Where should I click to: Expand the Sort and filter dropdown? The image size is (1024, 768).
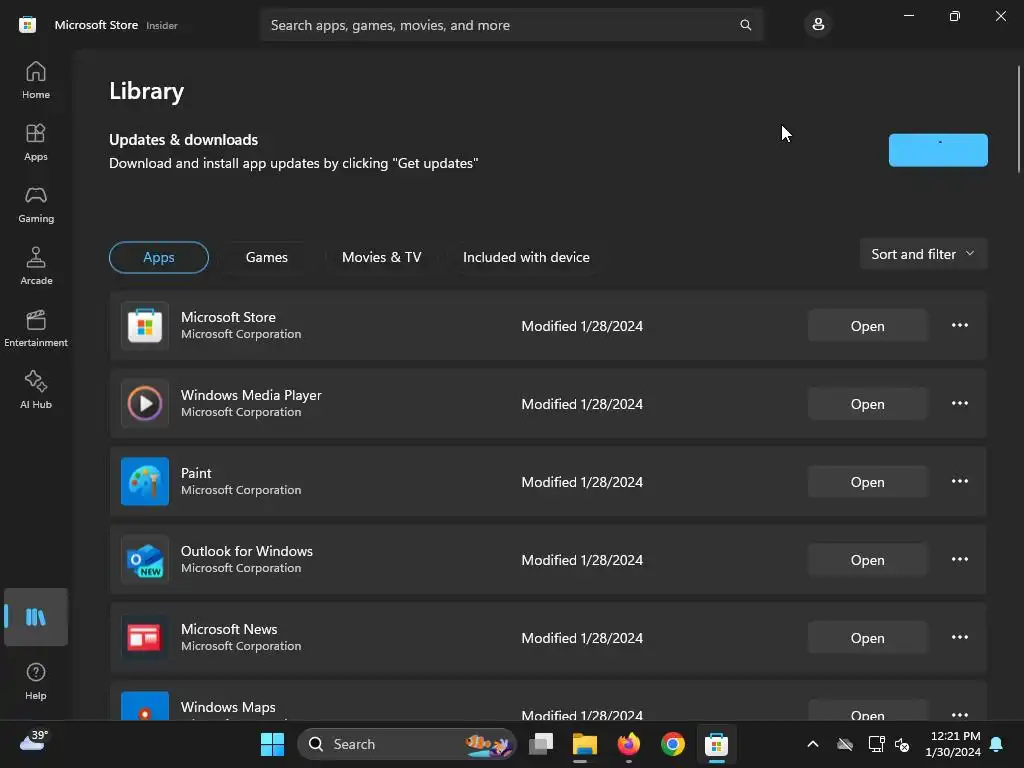[x=923, y=254]
